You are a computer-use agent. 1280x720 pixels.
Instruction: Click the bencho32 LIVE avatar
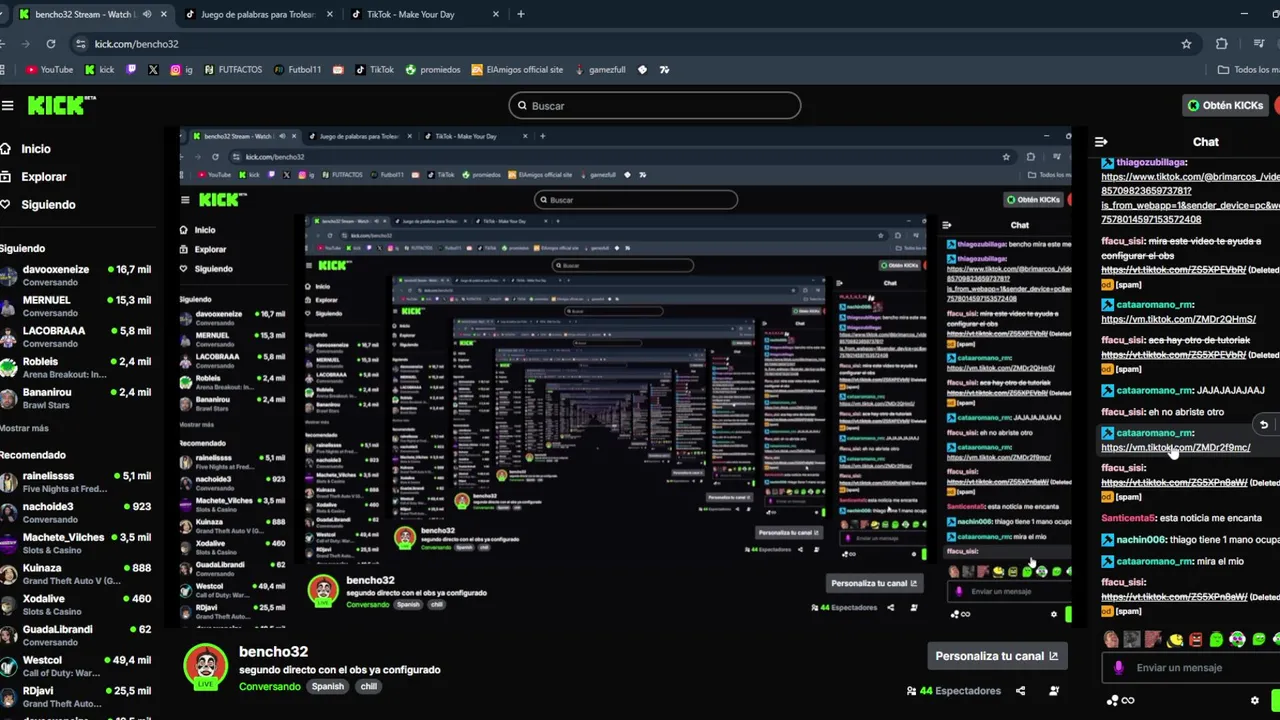[206, 667]
